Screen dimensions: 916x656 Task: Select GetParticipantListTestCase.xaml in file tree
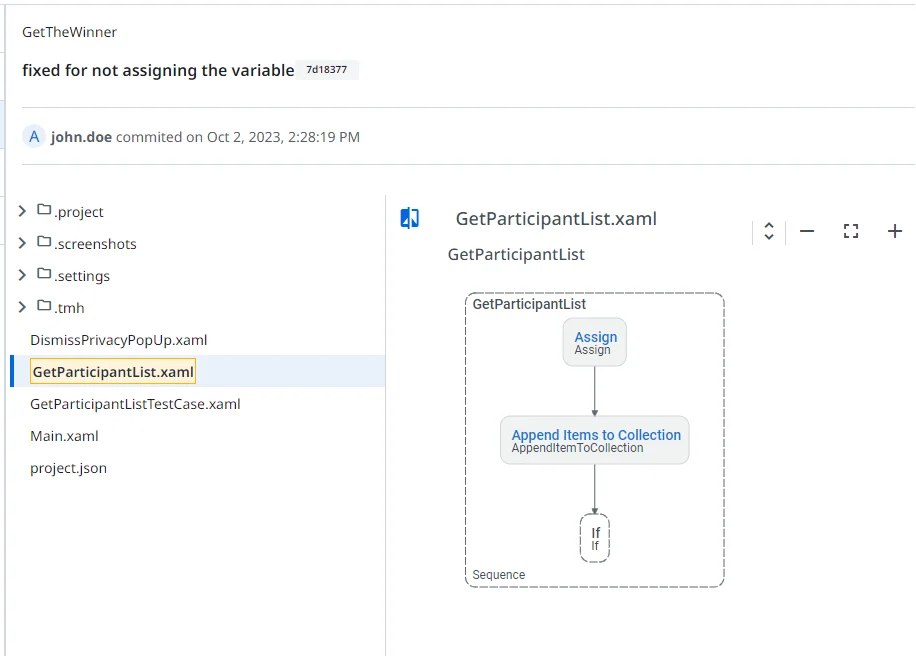click(135, 404)
